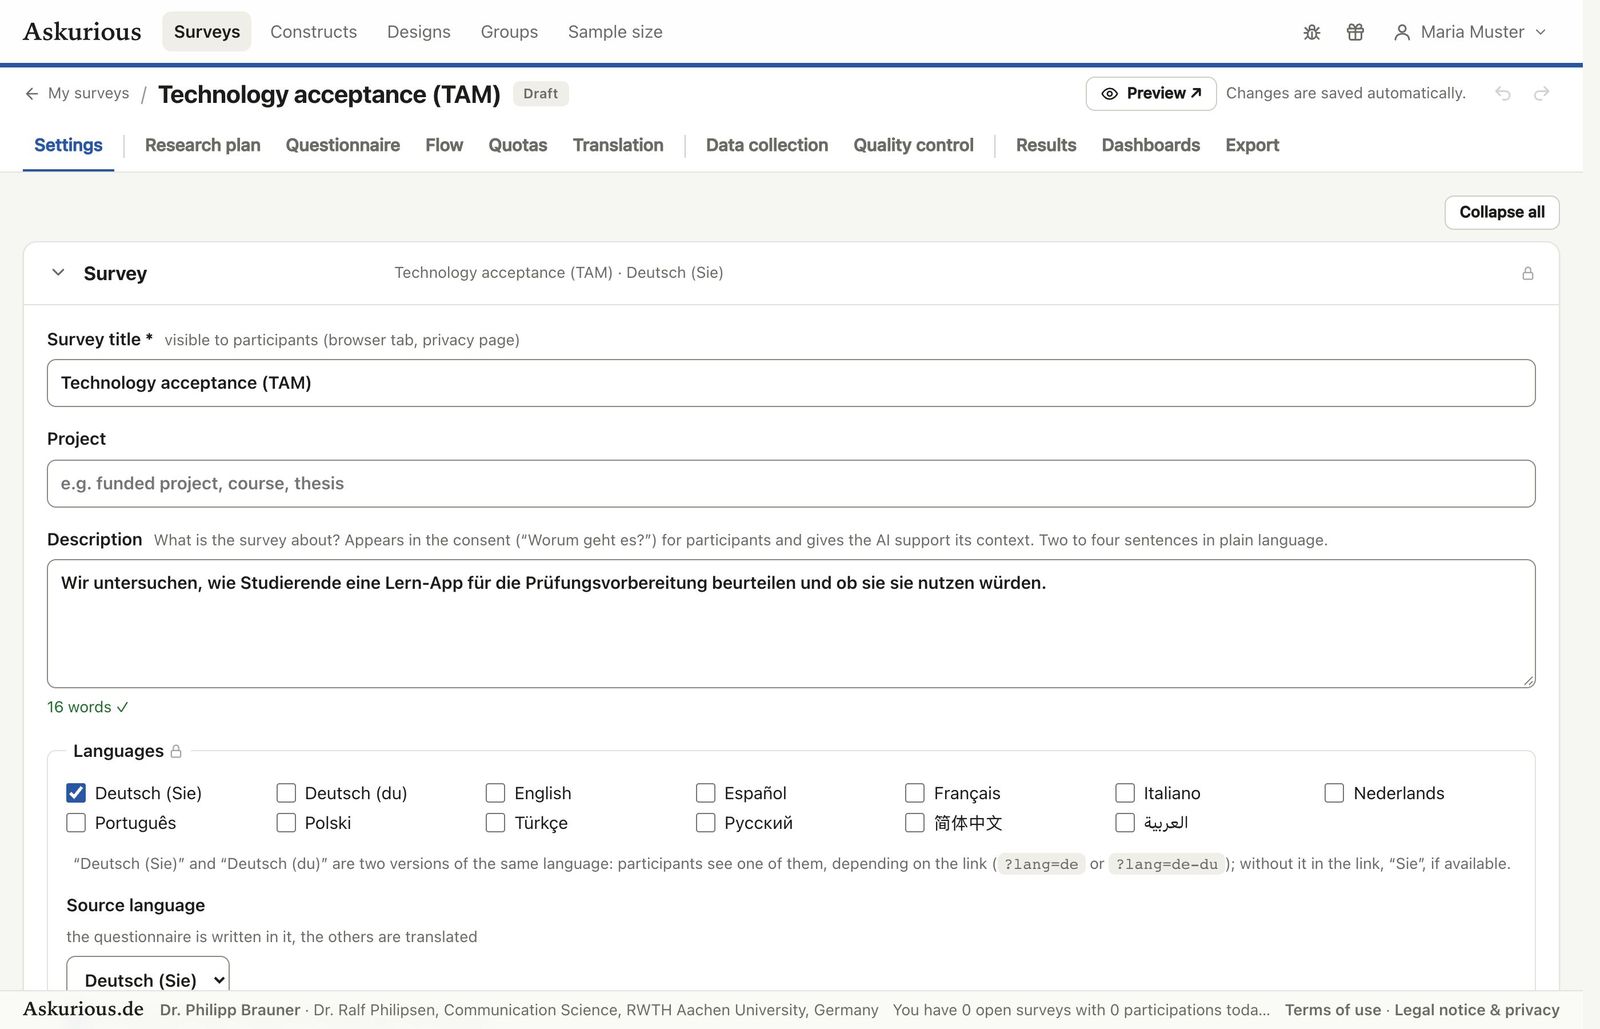The height and width of the screenshot is (1029, 1600).
Task: Click the undo arrow icon
Action: 1502,93
